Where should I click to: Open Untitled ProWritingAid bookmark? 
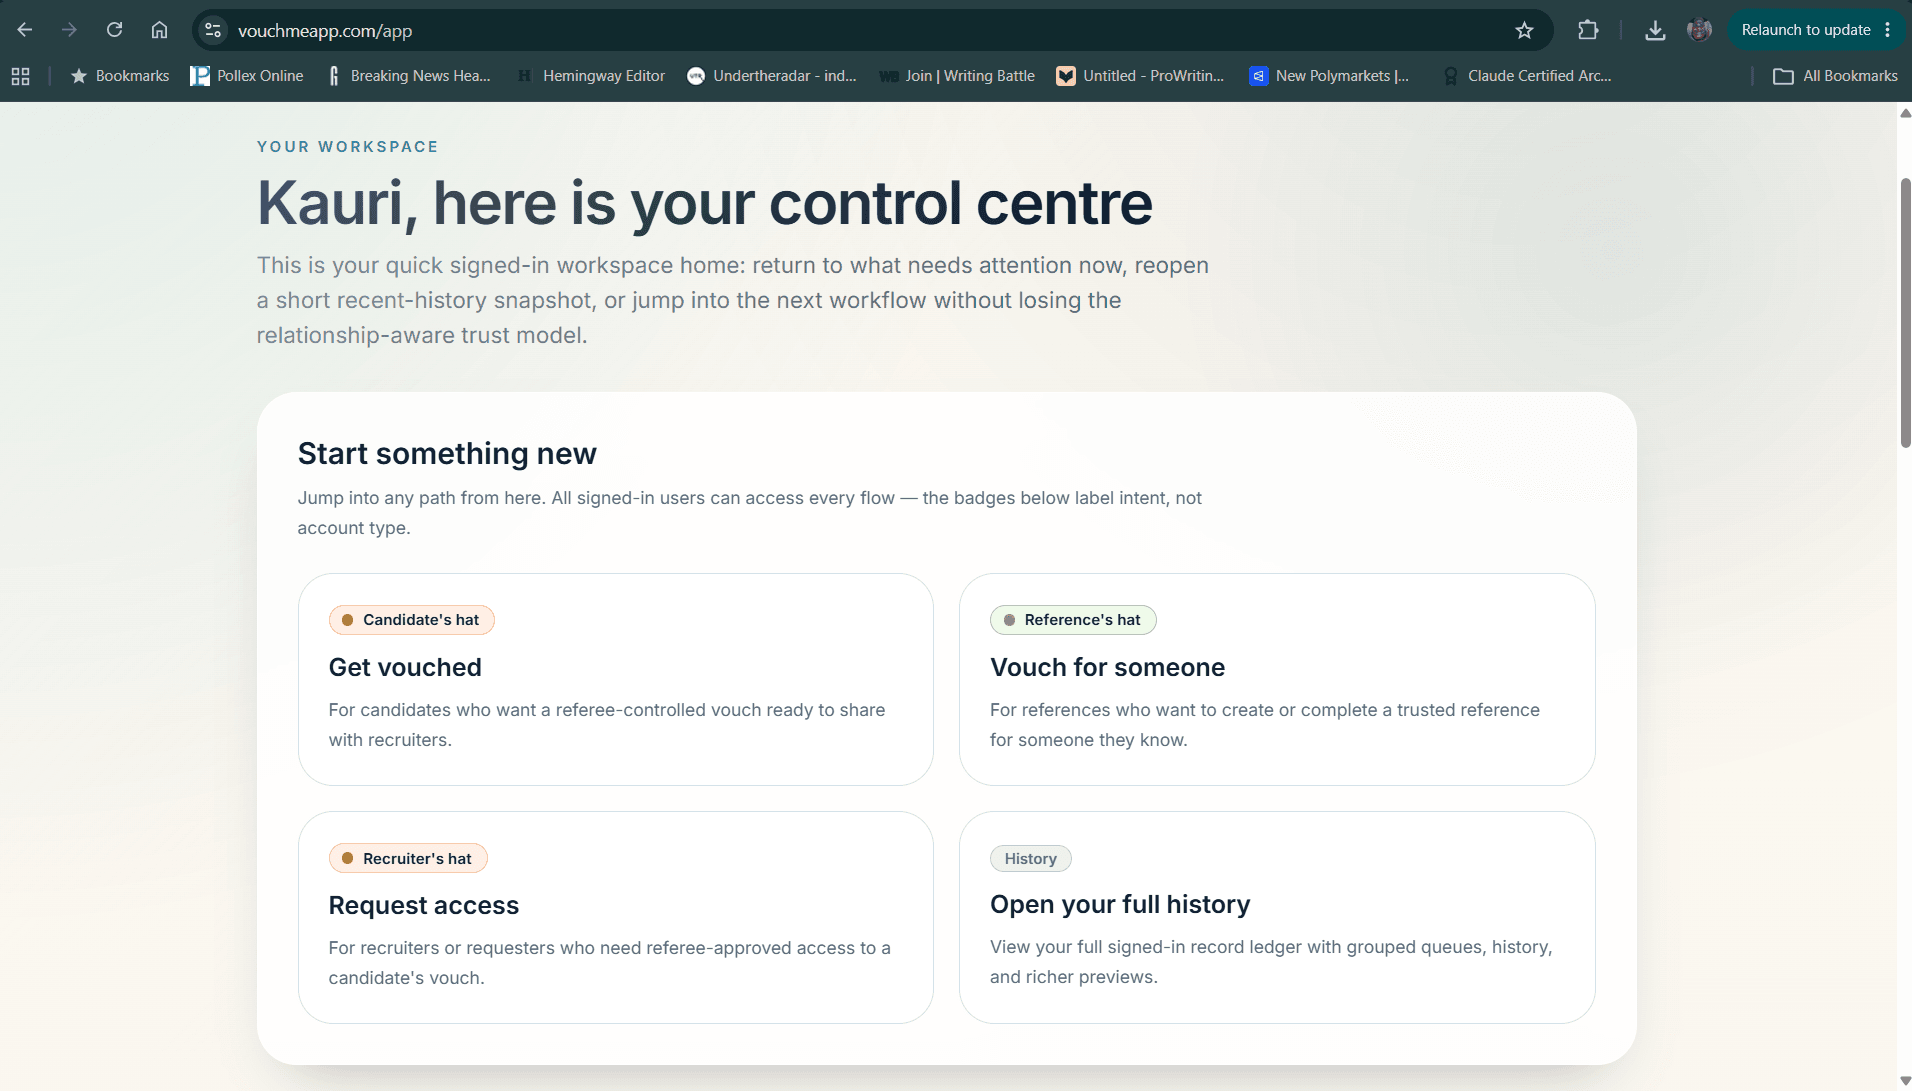click(x=1140, y=76)
